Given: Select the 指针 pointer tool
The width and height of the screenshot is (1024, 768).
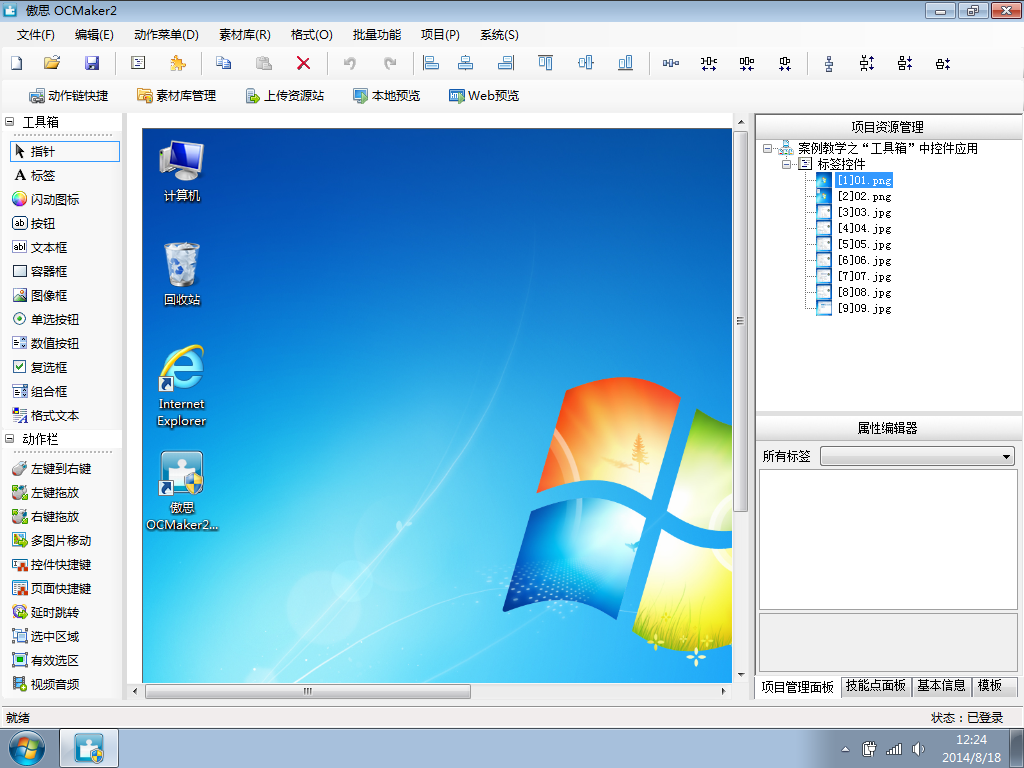Looking at the screenshot, I should (x=65, y=152).
